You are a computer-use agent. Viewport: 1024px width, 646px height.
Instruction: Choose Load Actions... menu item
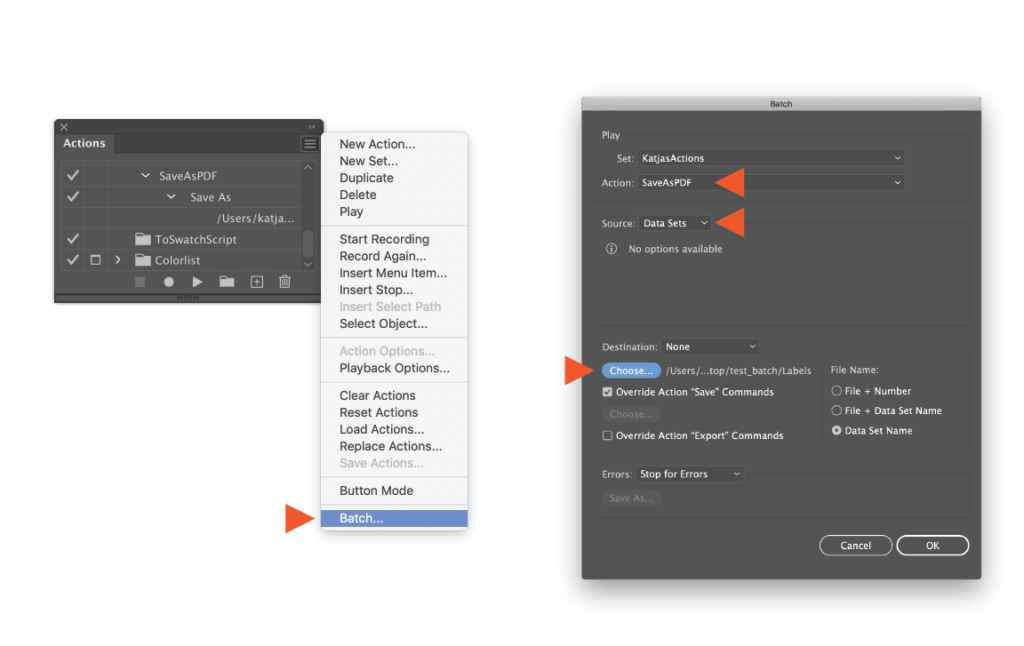381,430
